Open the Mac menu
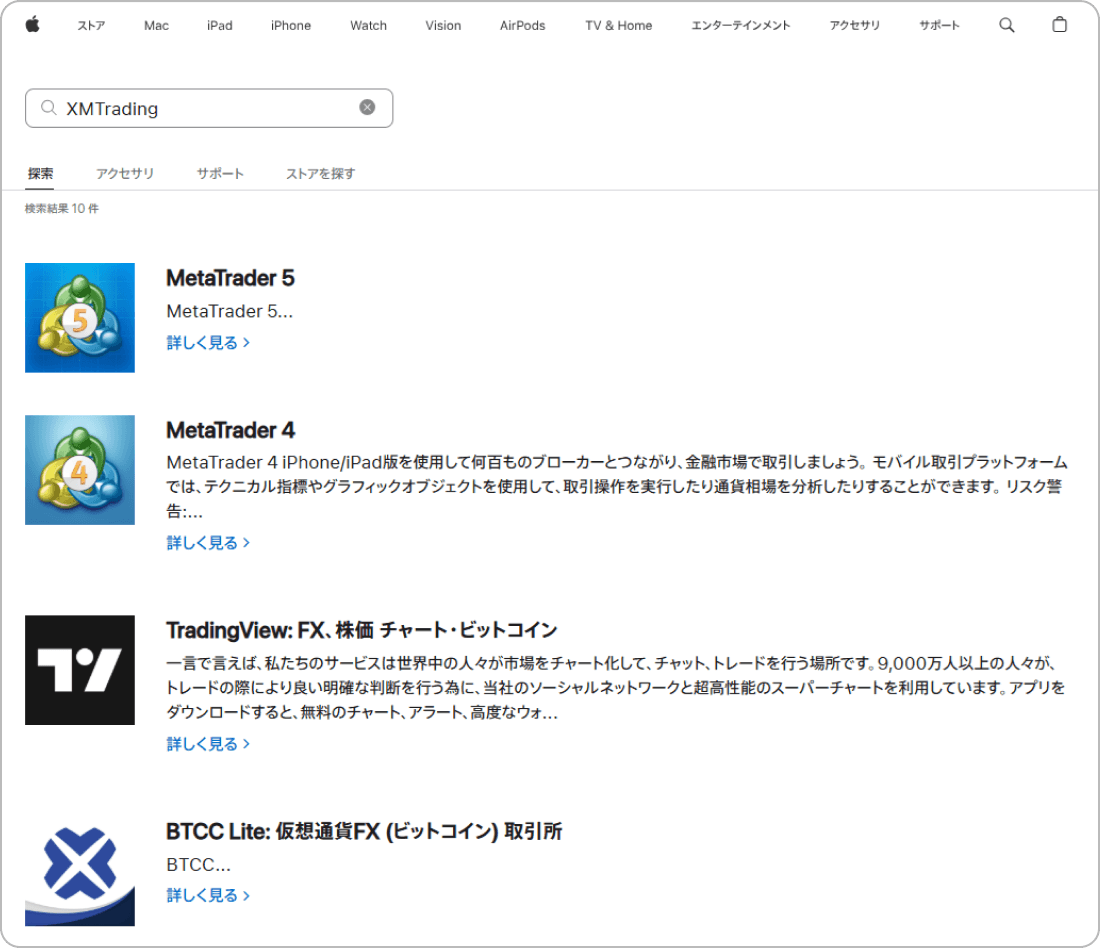The width and height of the screenshot is (1100, 948). (156, 26)
